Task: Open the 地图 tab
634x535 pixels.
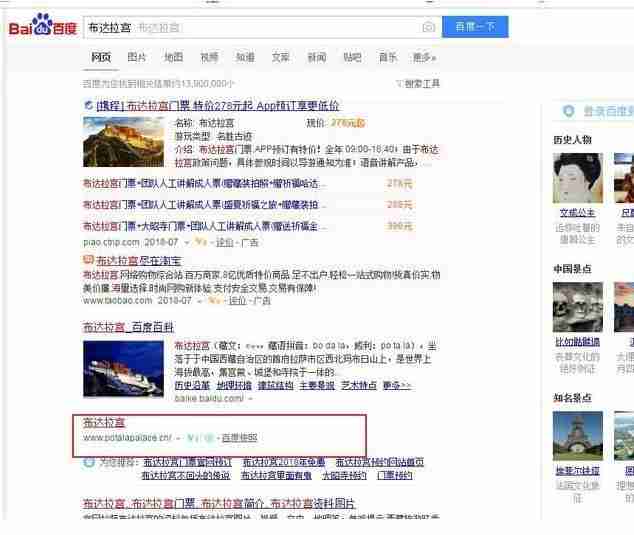Action: (x=173, y=57)
